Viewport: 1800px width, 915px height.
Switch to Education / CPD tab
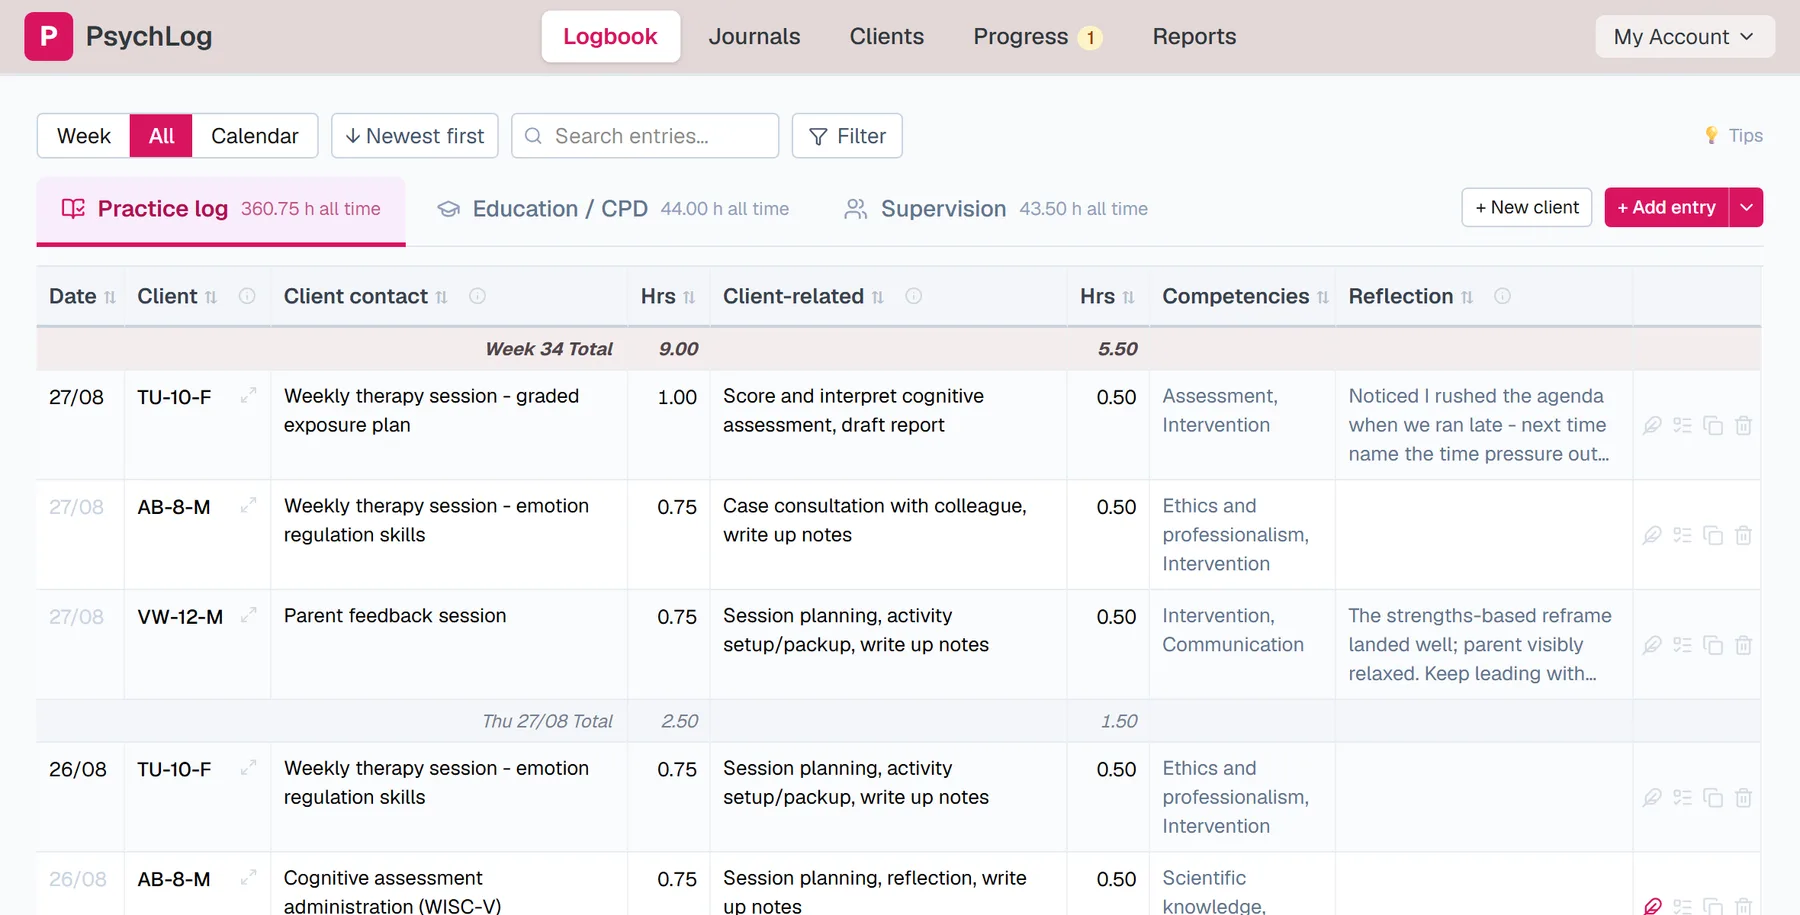pos(613,209)
